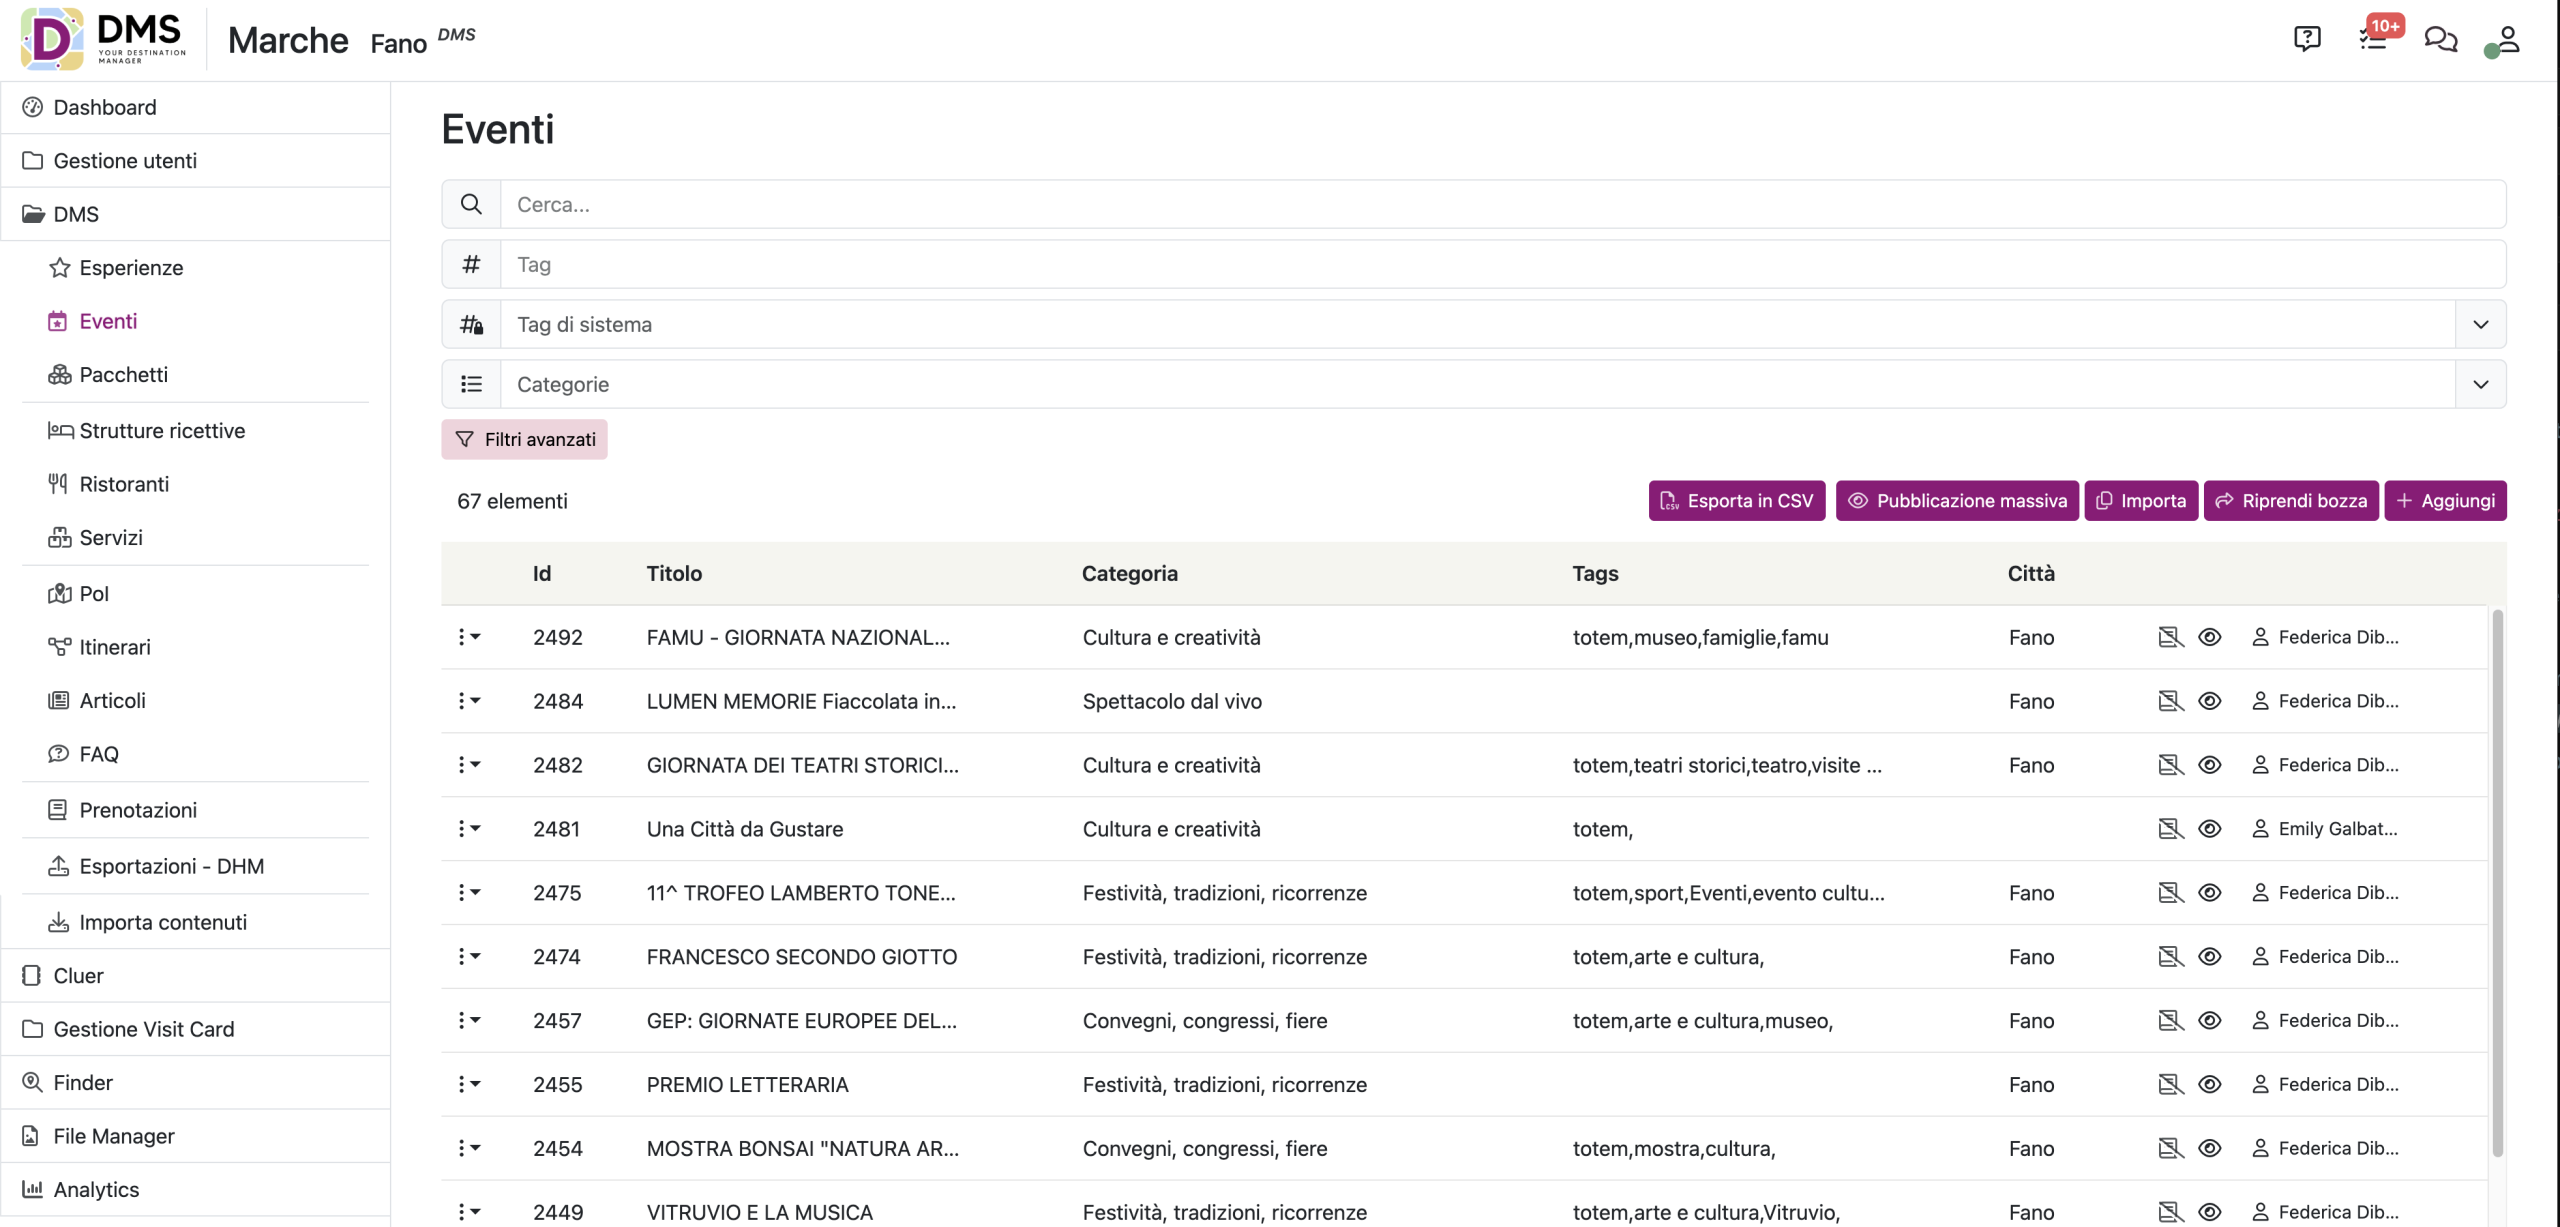Toggle visibility eye for Una Città da Gustare
Viewport: 2560px width, 1227px height.
[x=2210, y=829]
